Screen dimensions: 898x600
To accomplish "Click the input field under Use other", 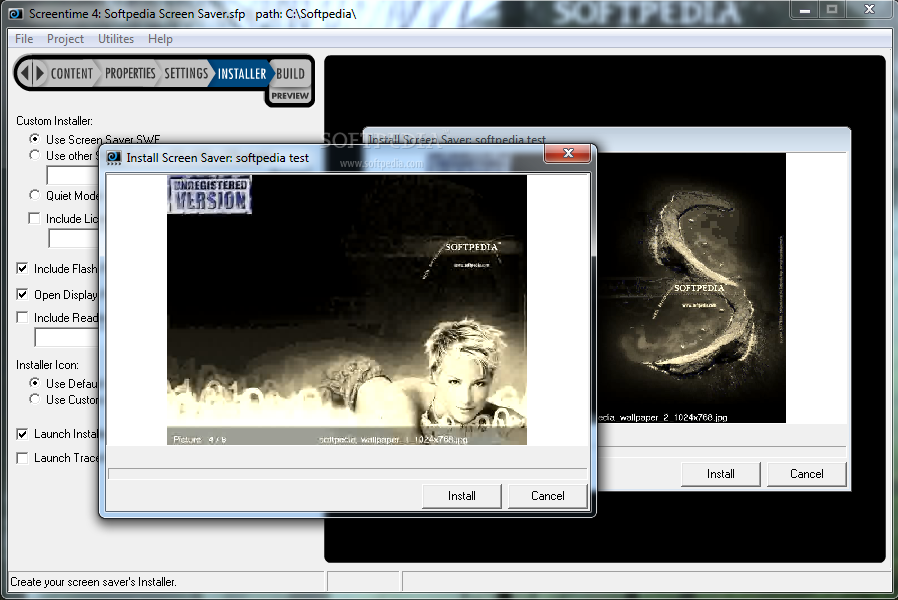I will tap(73, 175).
